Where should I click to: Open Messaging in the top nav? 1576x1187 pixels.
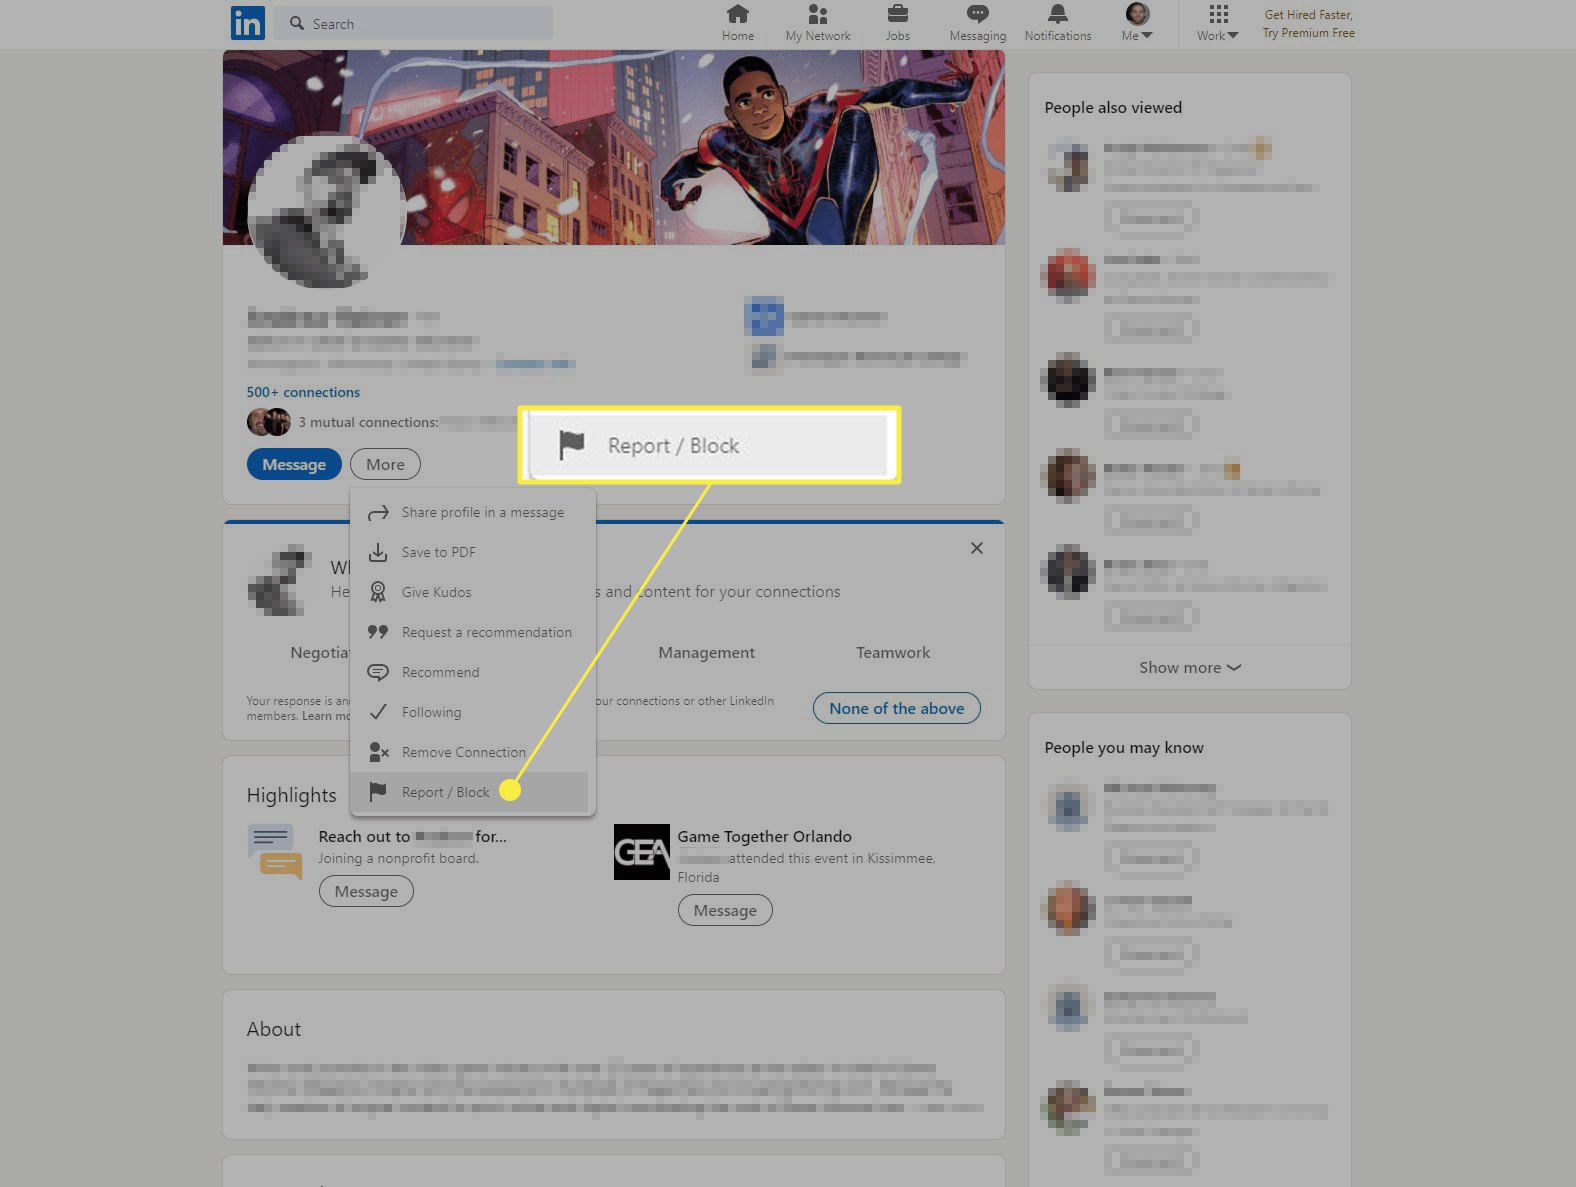click(978, 23)
